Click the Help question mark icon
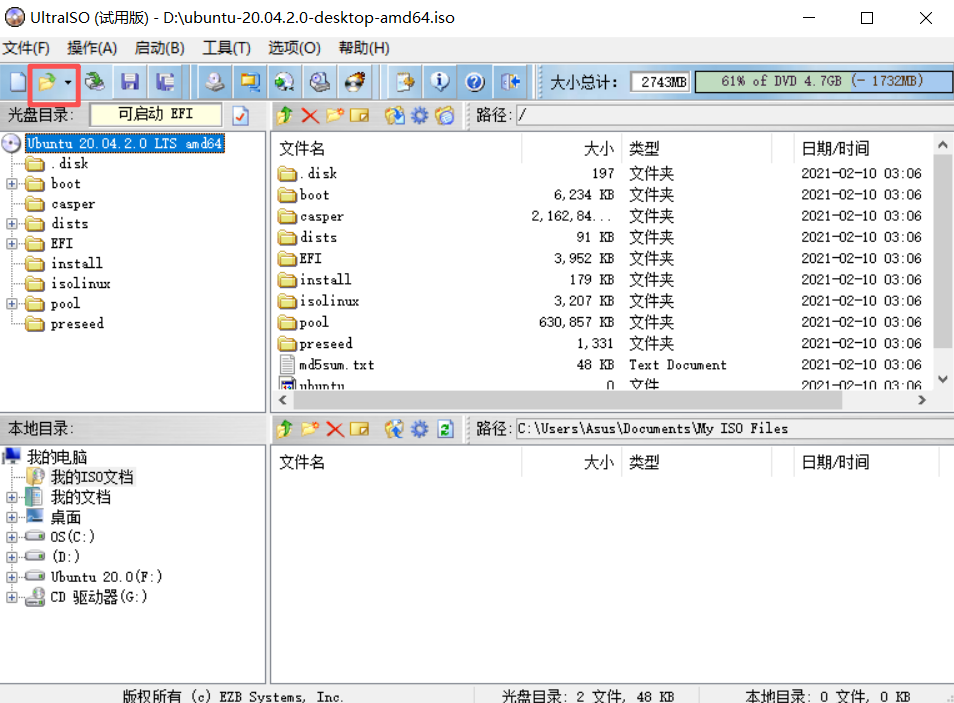Viewport: 954px width, 703px height. tap(475, 82)
